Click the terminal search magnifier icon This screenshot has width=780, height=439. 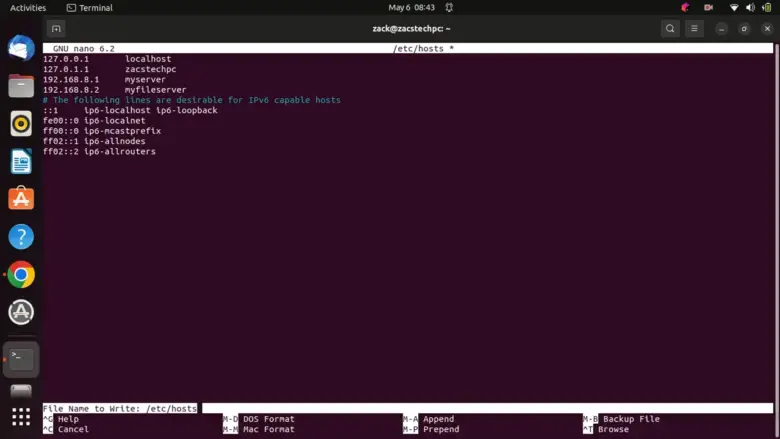point(670,29)
